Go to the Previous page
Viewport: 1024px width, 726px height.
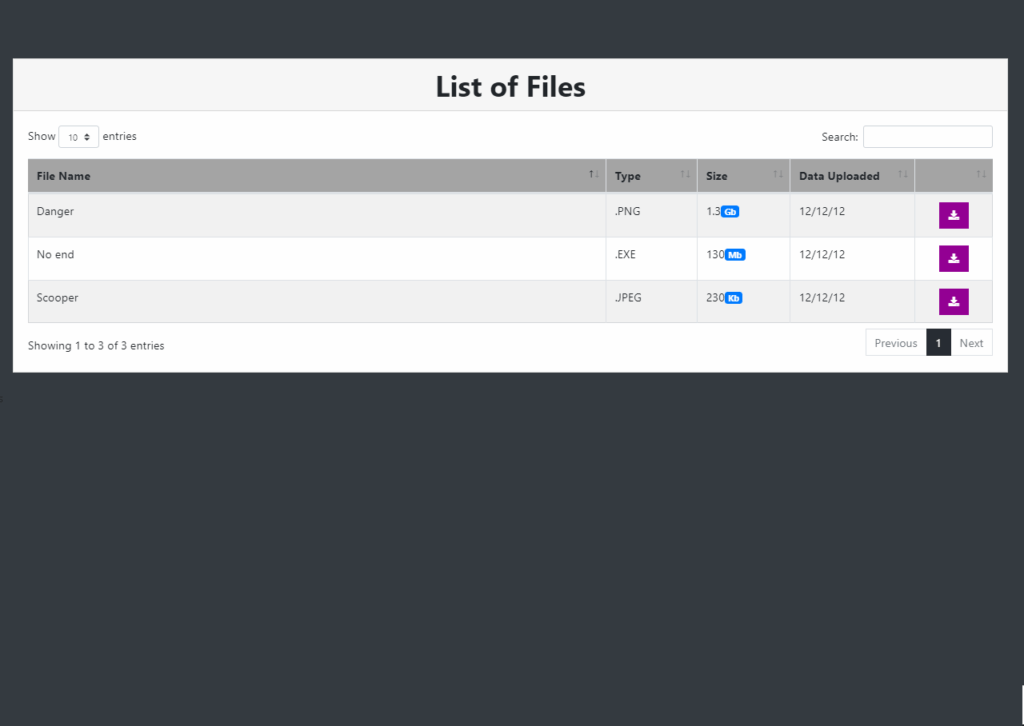(895, 343)
